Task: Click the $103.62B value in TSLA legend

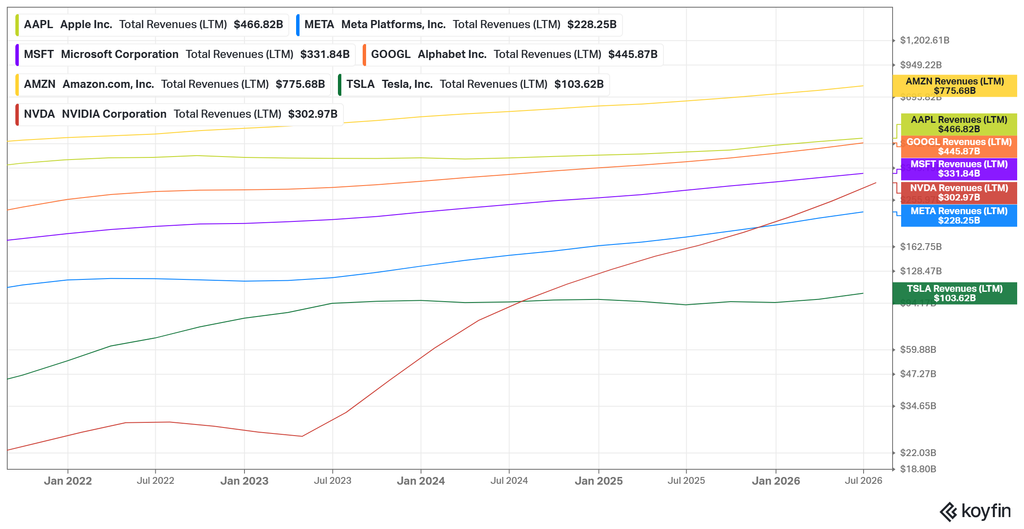Action: pos(579,84)
